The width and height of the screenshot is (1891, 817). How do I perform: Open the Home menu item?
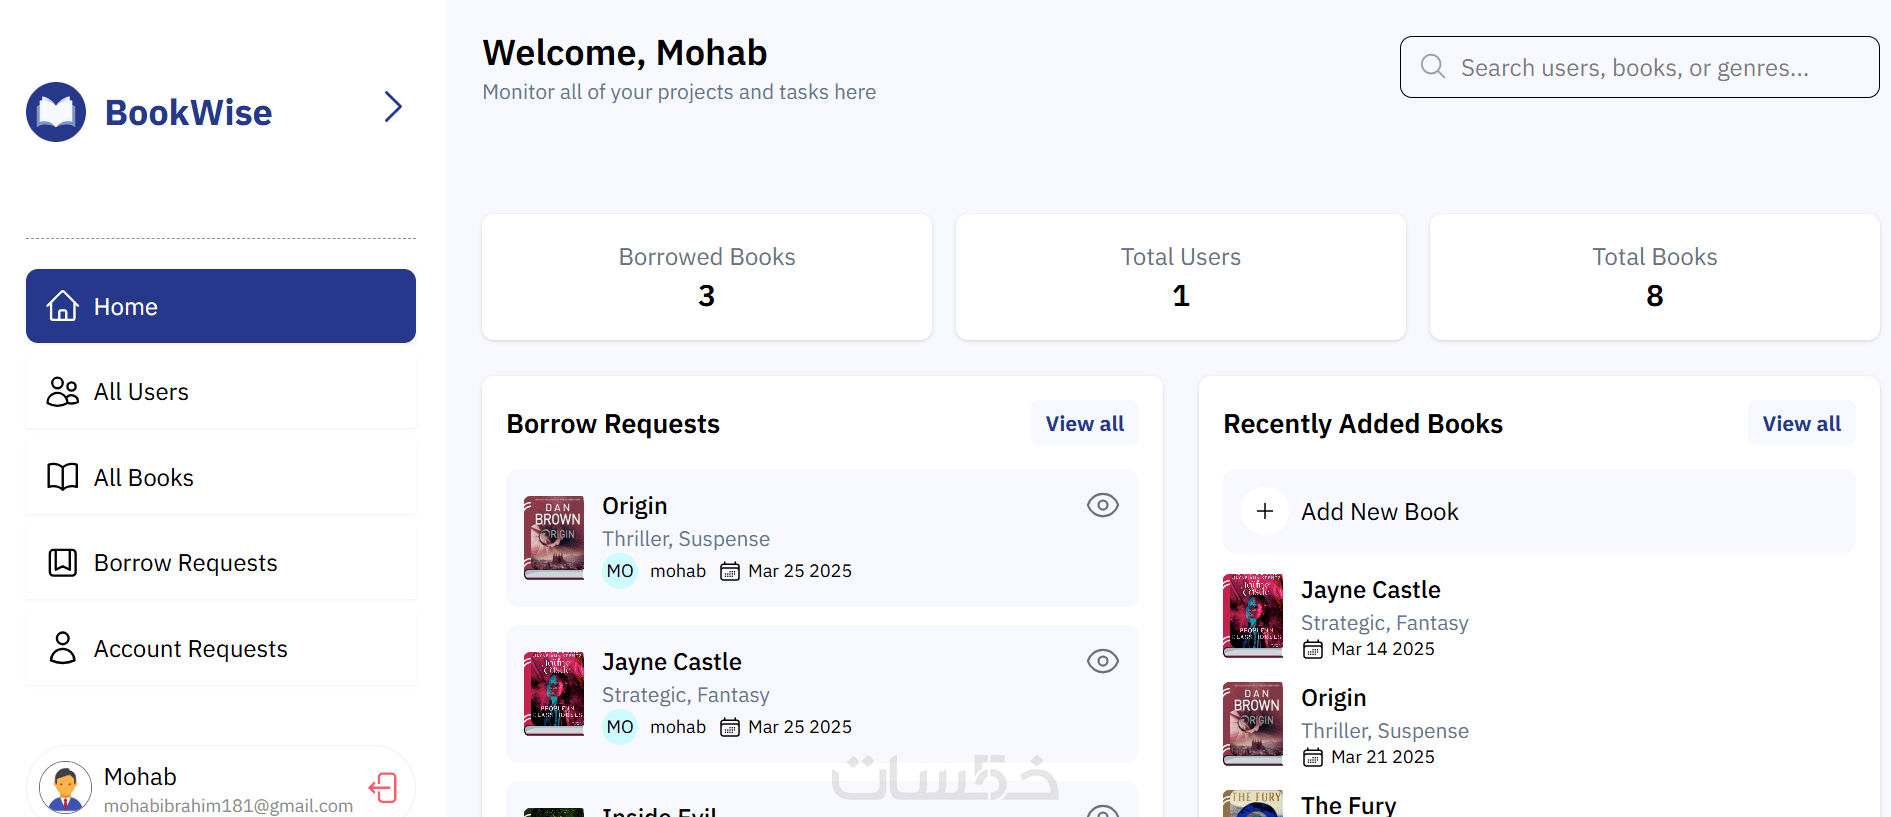click(x=221, y=306)
